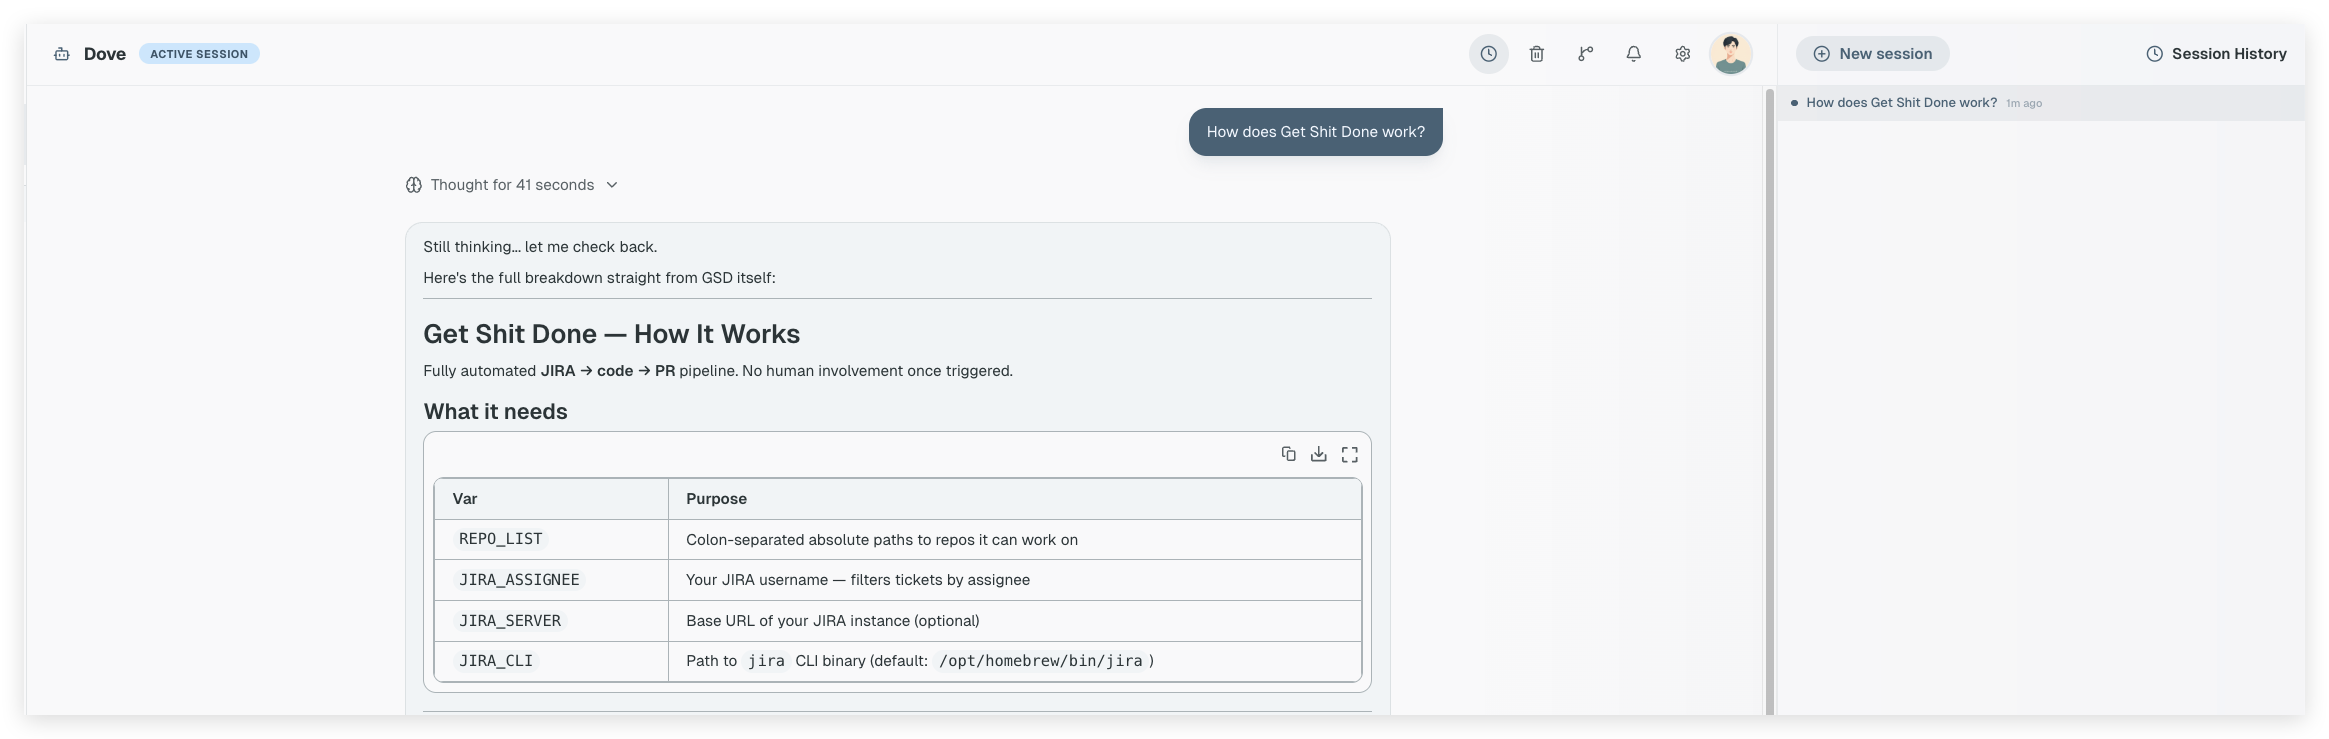Screen dimensions: 2329x739
Task: Download the table with download icon
Action: pyautogui.click(x=1319, y=454)
